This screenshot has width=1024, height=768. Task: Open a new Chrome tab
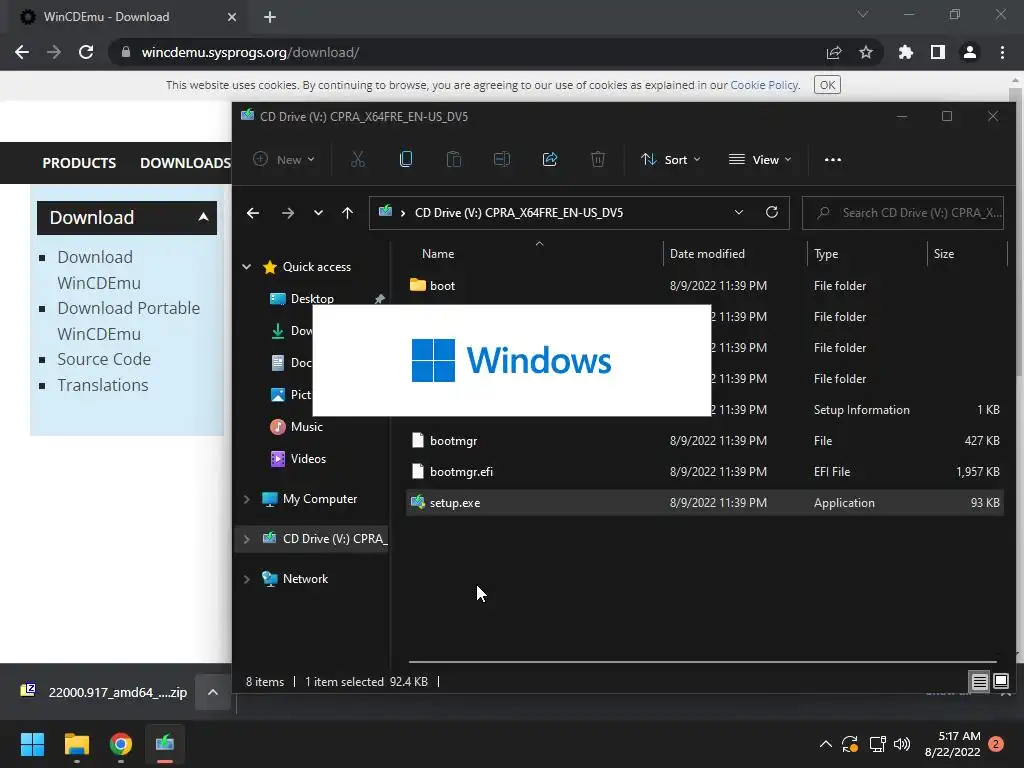point(270,17)
